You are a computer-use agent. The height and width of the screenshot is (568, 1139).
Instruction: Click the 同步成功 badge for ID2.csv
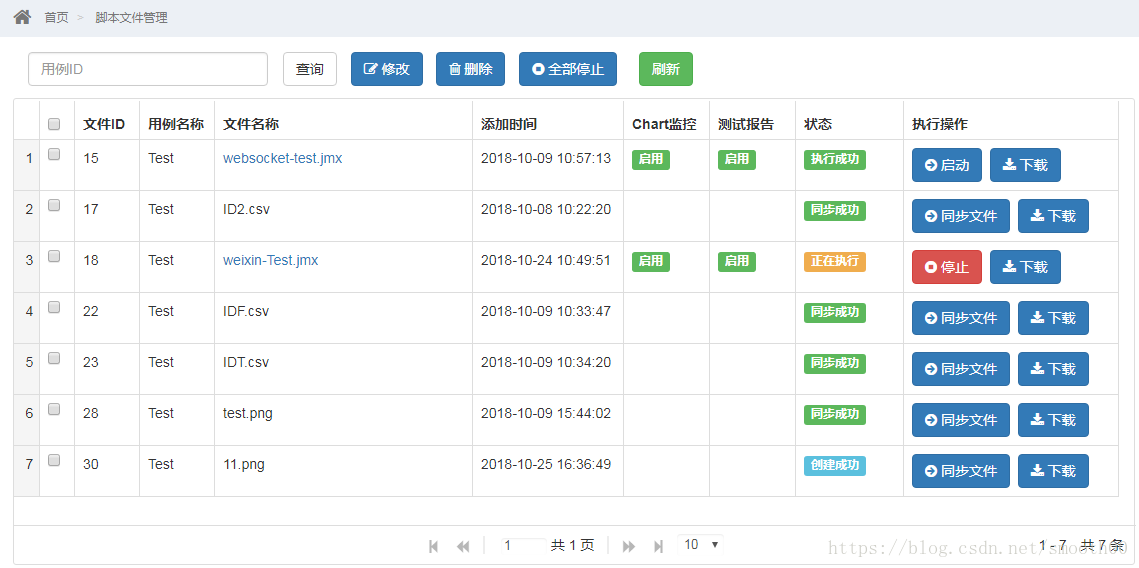click(835, 210)
